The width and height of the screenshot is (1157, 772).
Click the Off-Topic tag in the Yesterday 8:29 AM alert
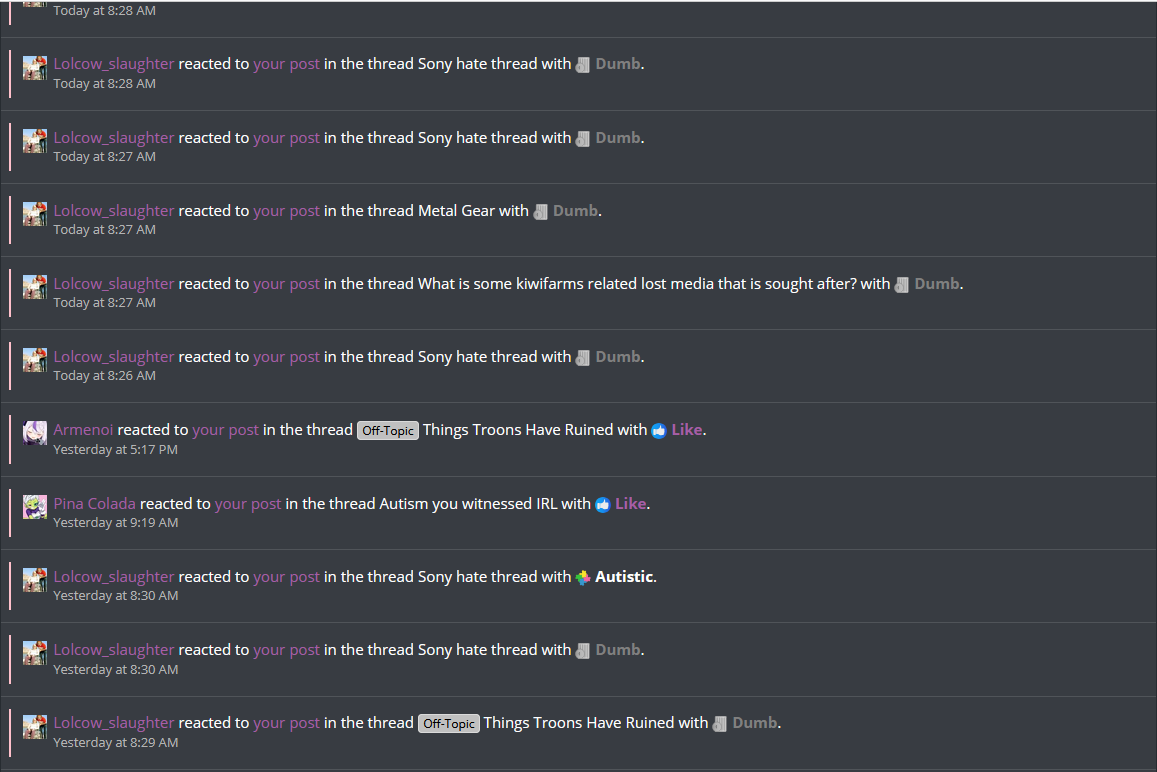pyautogui.click(x=449, y=723)
